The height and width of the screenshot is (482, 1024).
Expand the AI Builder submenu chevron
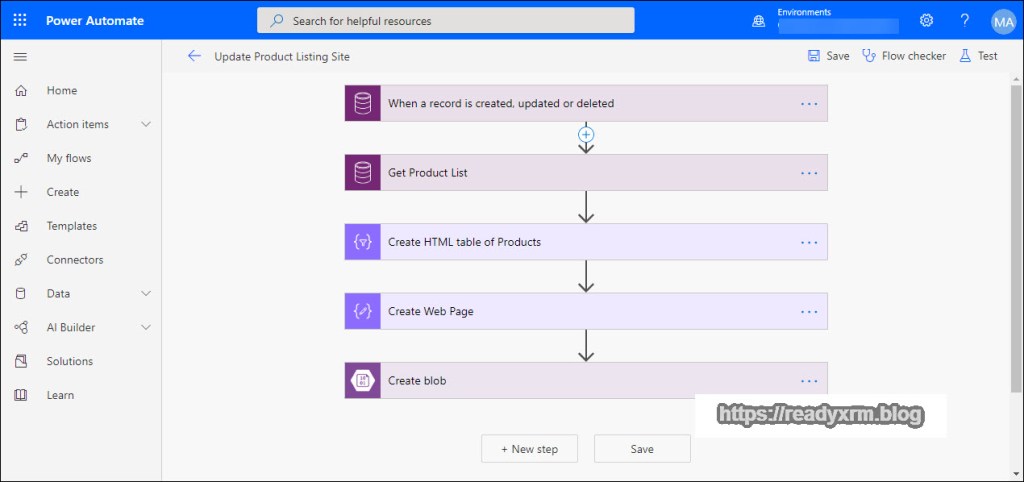coord(146,328)
